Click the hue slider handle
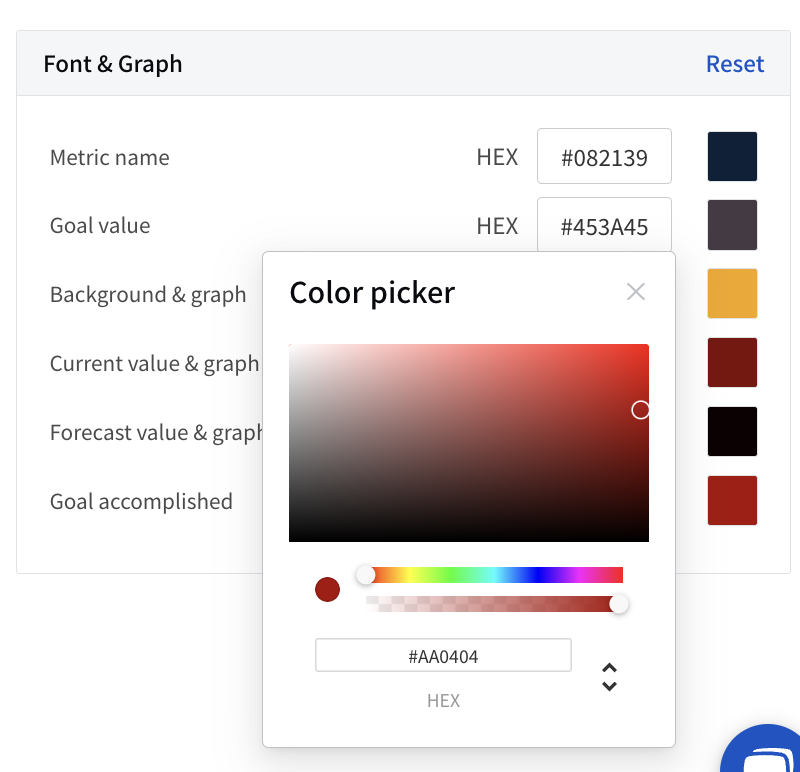This screenshot has height=772, width=800. (365, 575)
